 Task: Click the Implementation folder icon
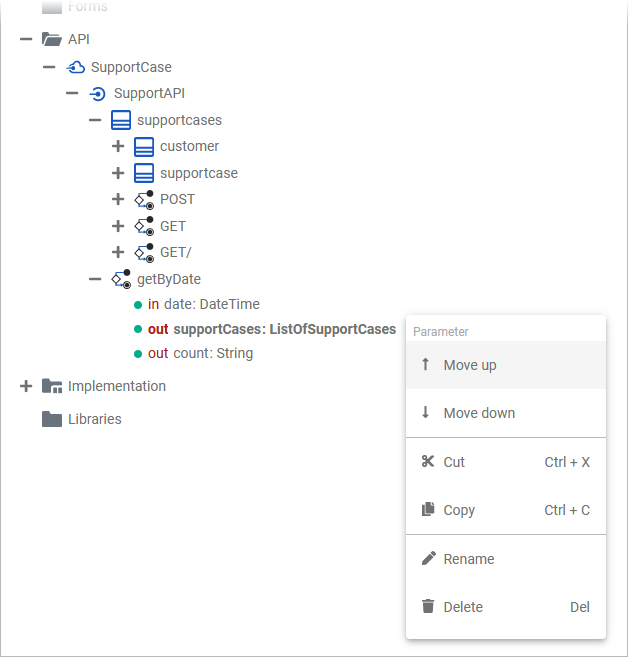pyautogui.click(x=52, y=386)
